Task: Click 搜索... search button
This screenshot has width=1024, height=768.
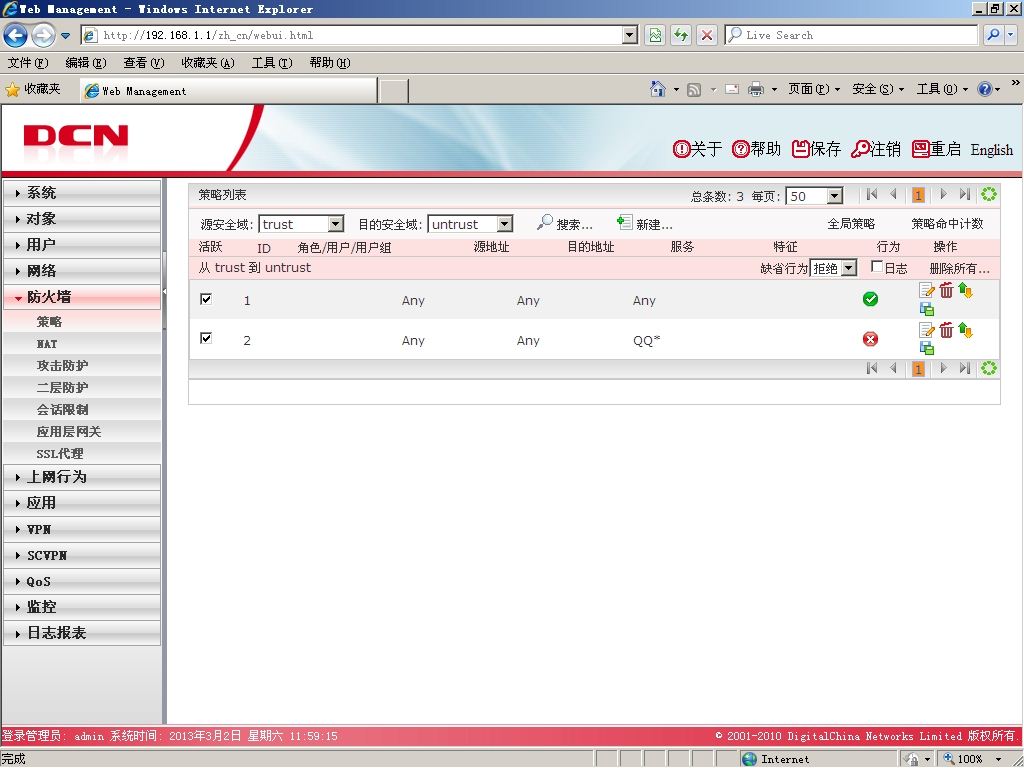Action: click(x=565, y=224)
